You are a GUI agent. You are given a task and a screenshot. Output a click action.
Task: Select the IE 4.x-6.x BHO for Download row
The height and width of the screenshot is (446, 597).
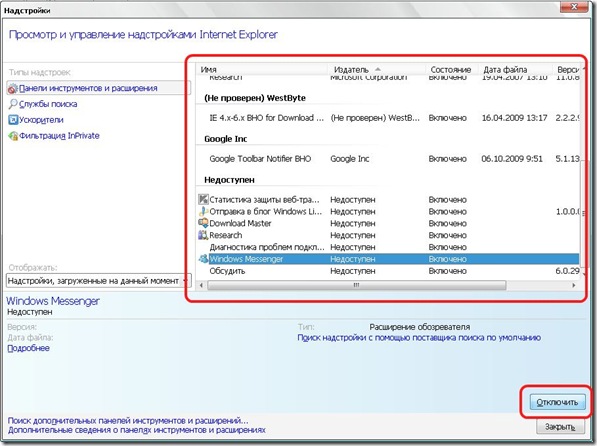click(x=388, y=118)
